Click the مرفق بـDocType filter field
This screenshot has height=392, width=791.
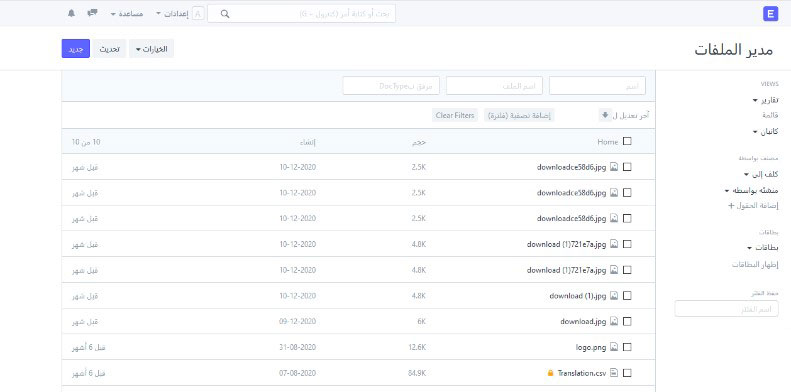point(391,86)
